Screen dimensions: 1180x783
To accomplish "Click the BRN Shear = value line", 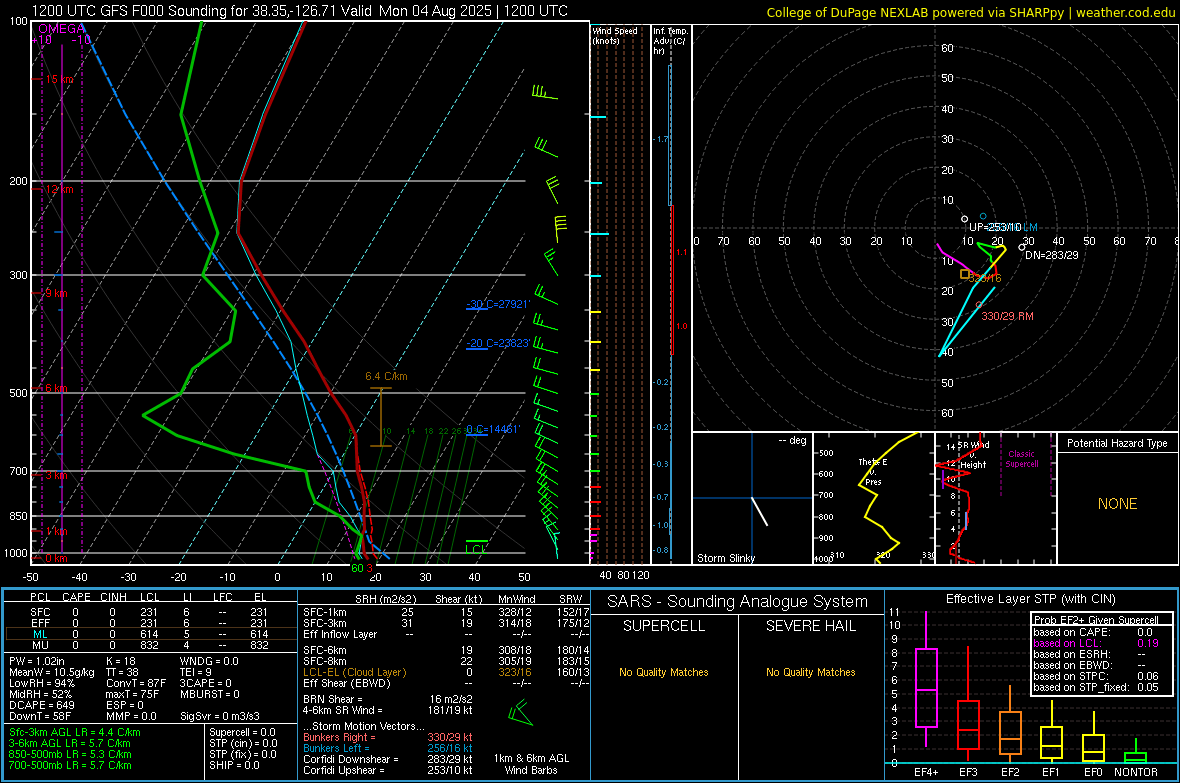I will pyautogui.click(x=388, y=699).
